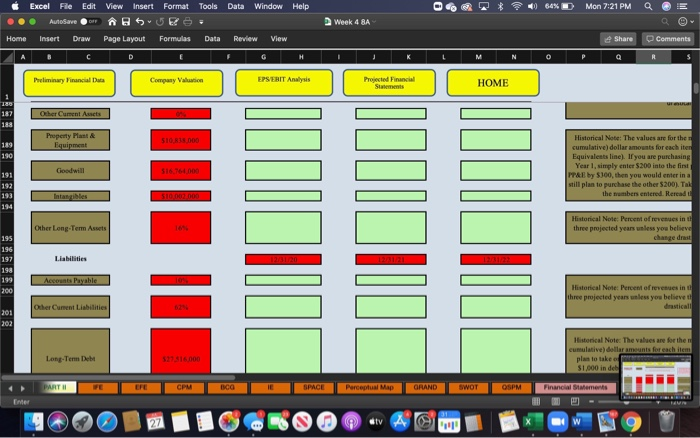Screen dimensions: 700x438
Task: Open the Review ribbon tab
Action: (x=245, y=39)
